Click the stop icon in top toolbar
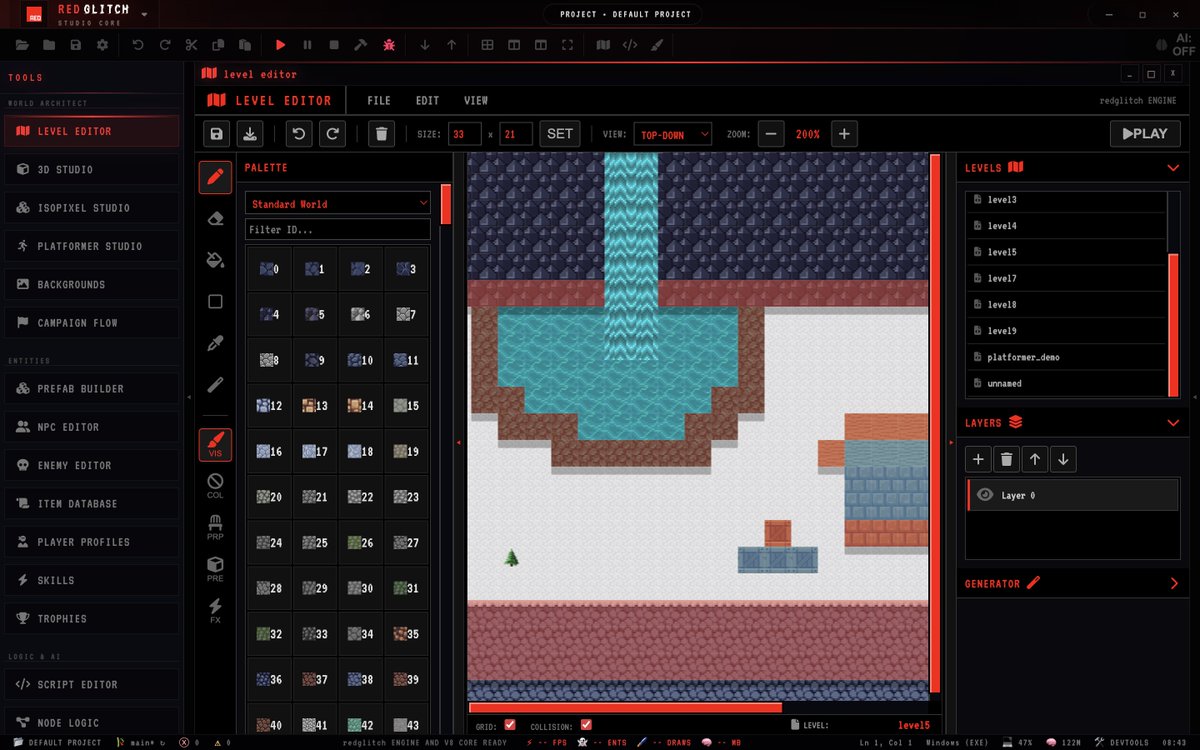Image resolution: width=1200 pixels, height=750 pixels. [334, 45]
